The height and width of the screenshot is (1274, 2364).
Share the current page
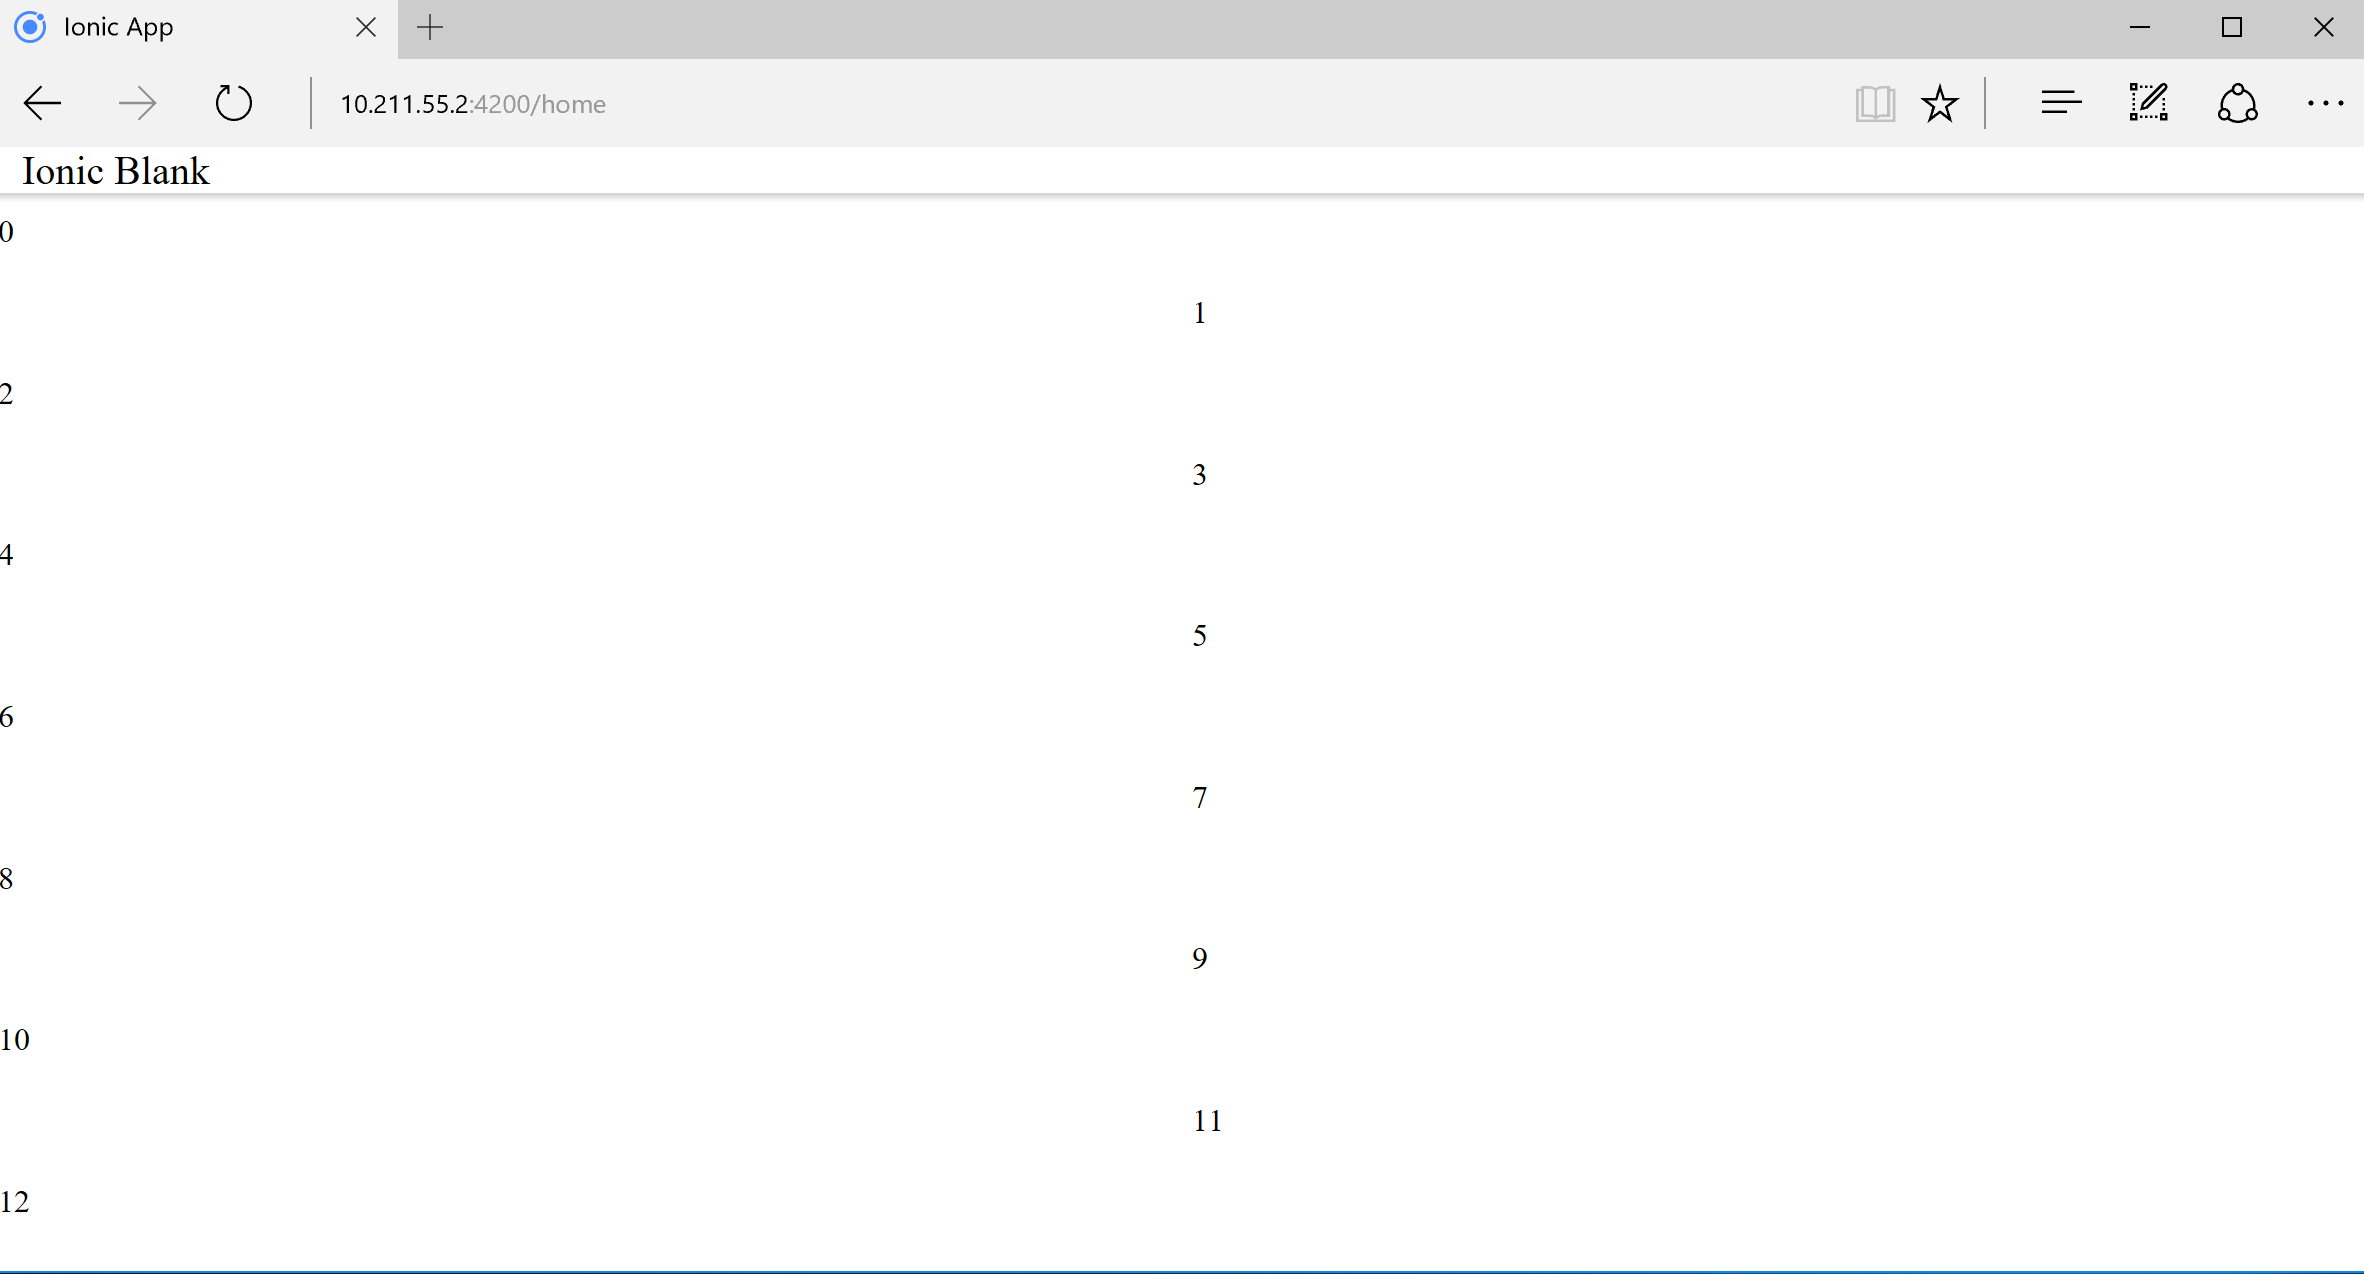click(2237, 103)
